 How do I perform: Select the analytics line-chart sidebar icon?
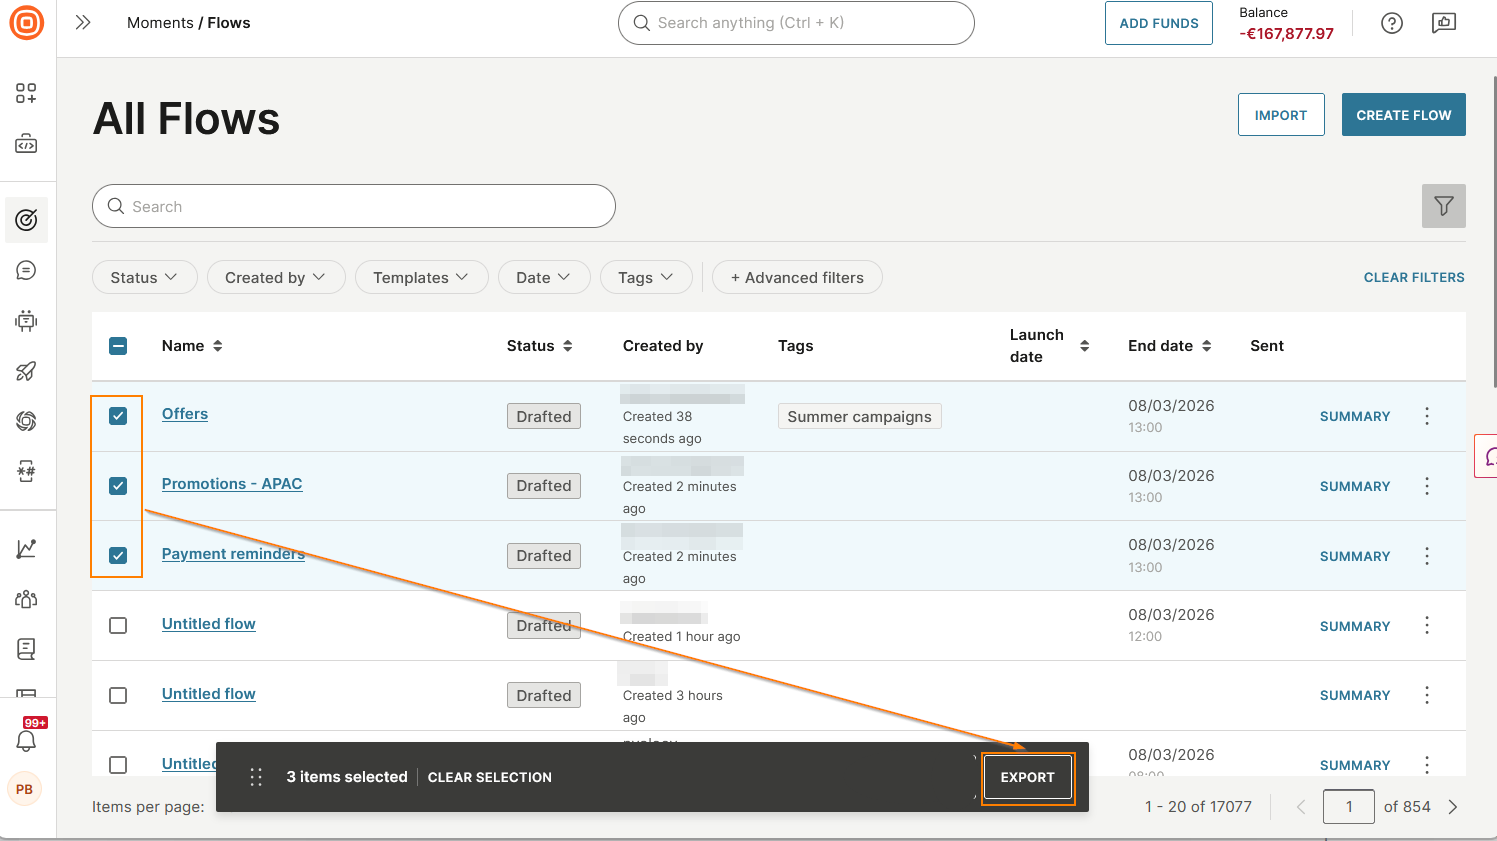[x=26, y=548]
